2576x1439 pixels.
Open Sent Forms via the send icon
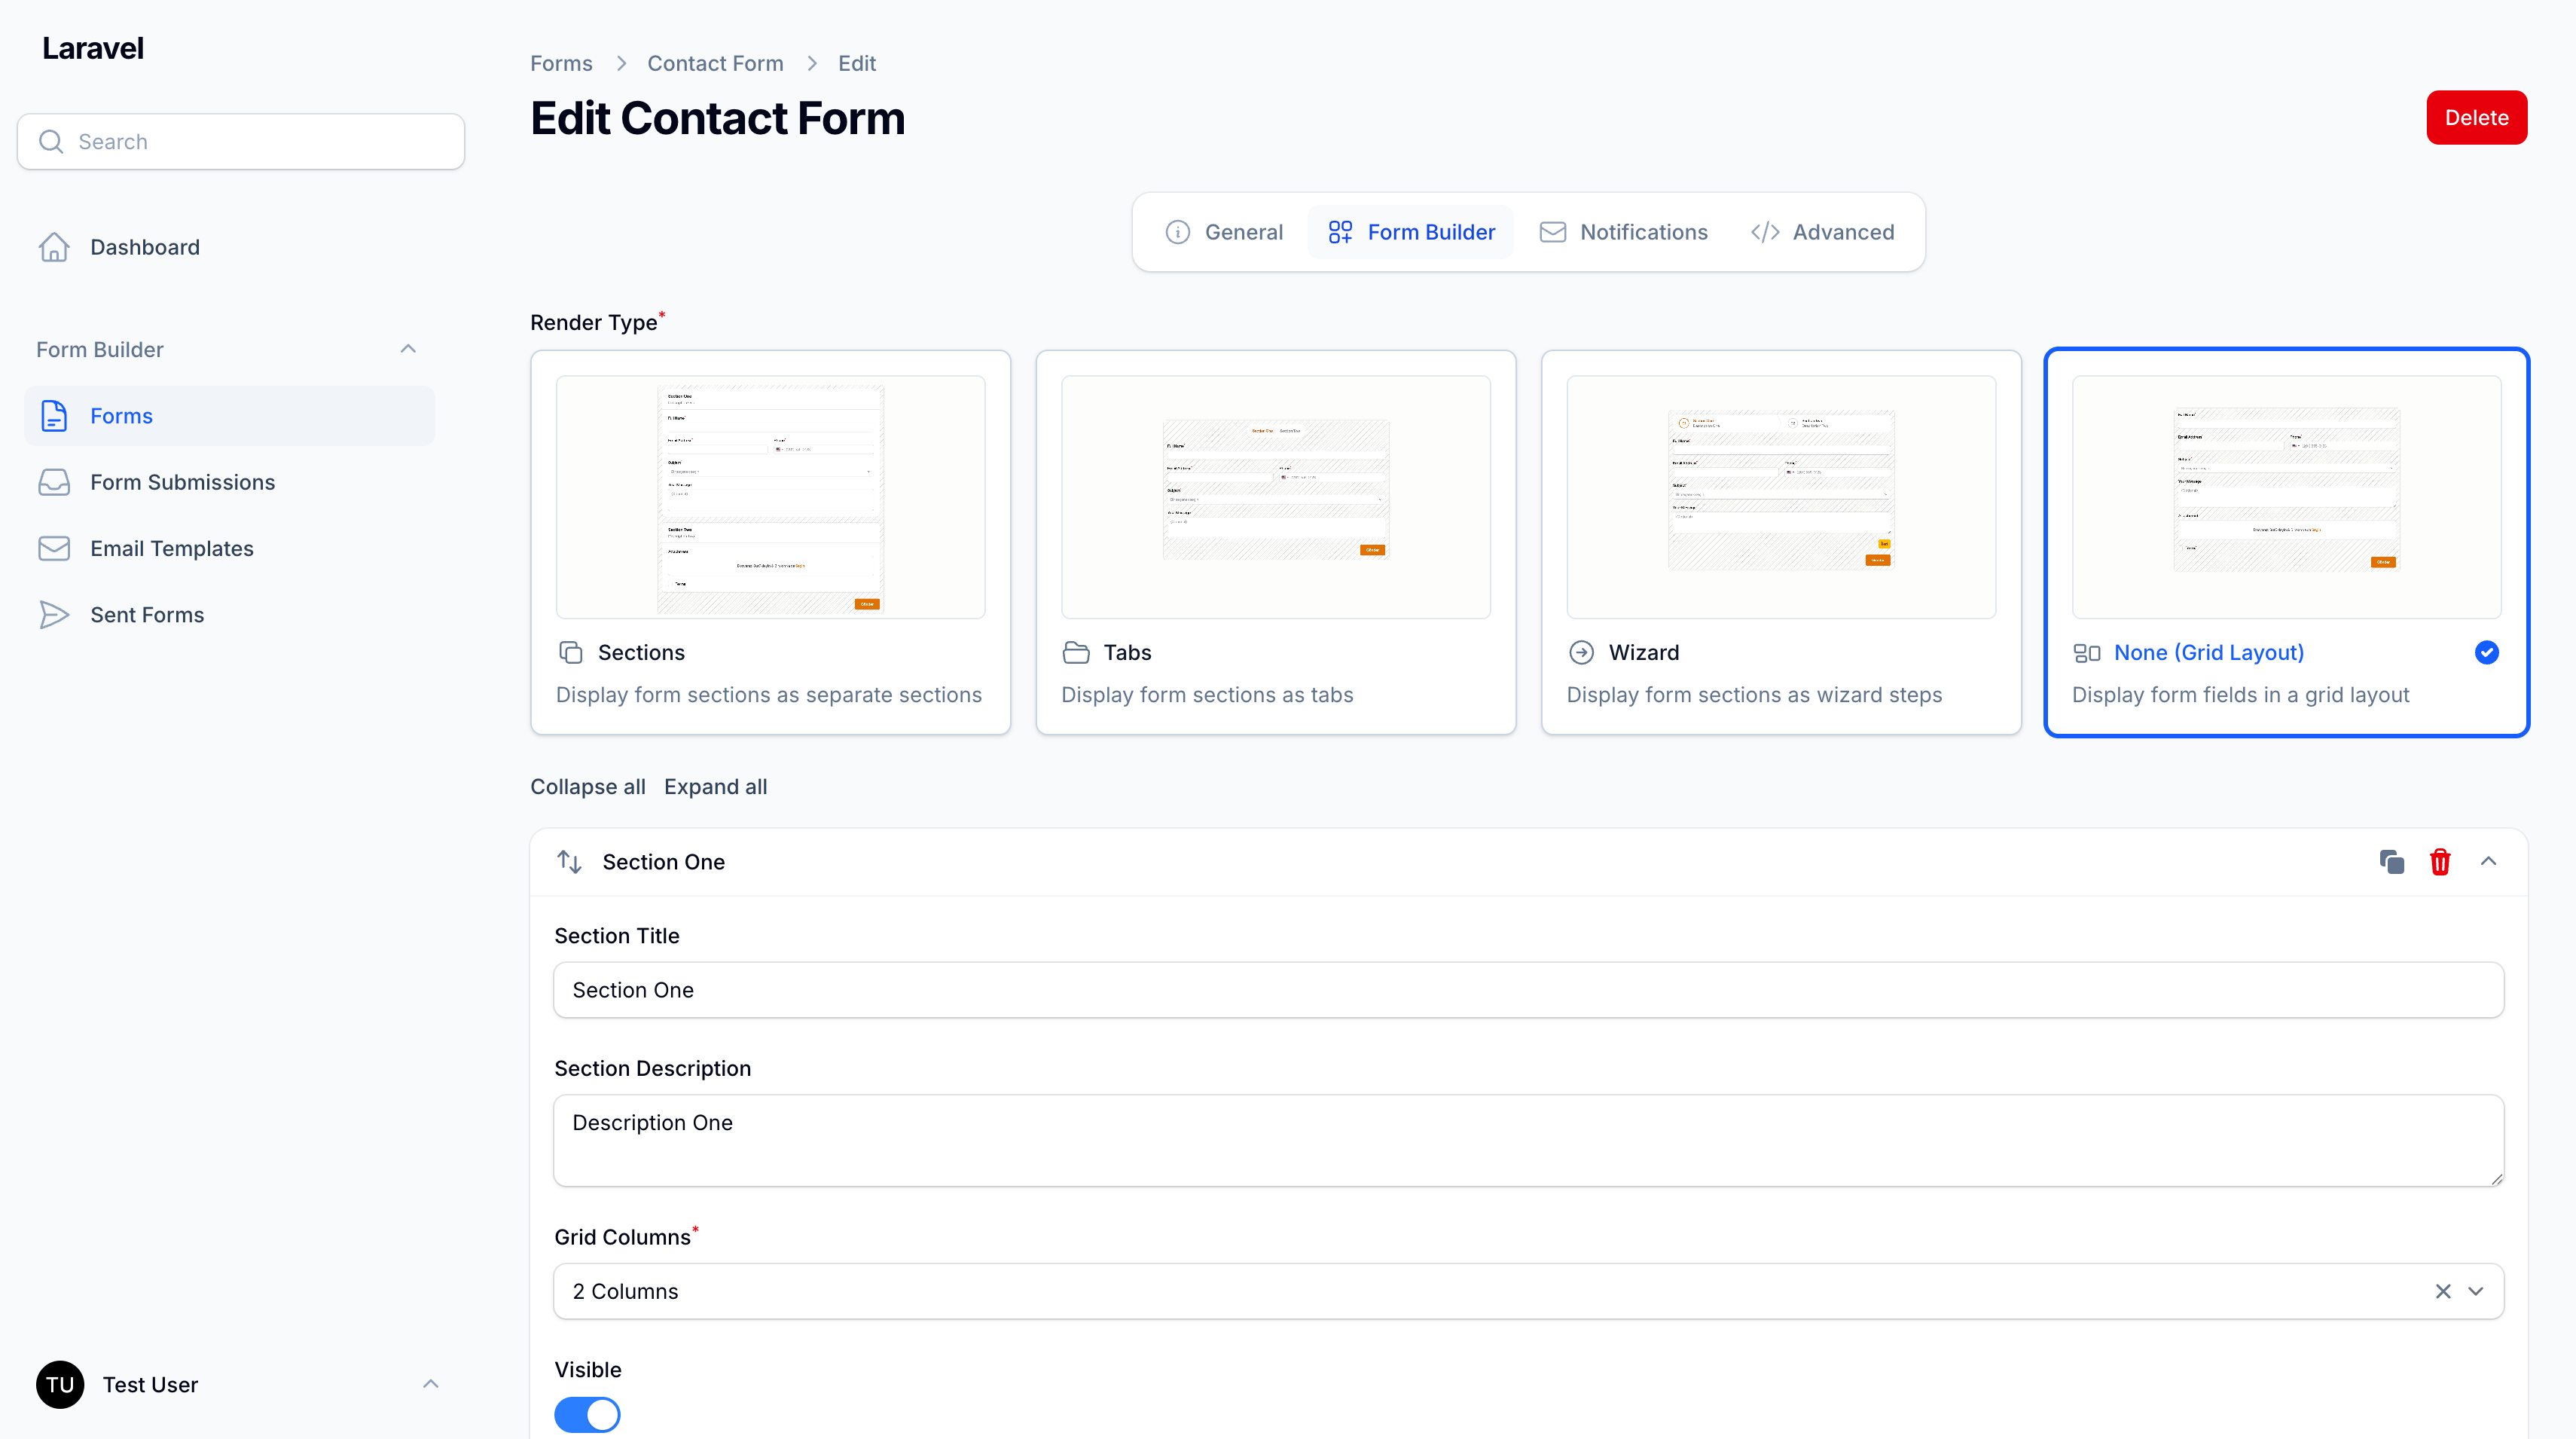coord(54,614)
